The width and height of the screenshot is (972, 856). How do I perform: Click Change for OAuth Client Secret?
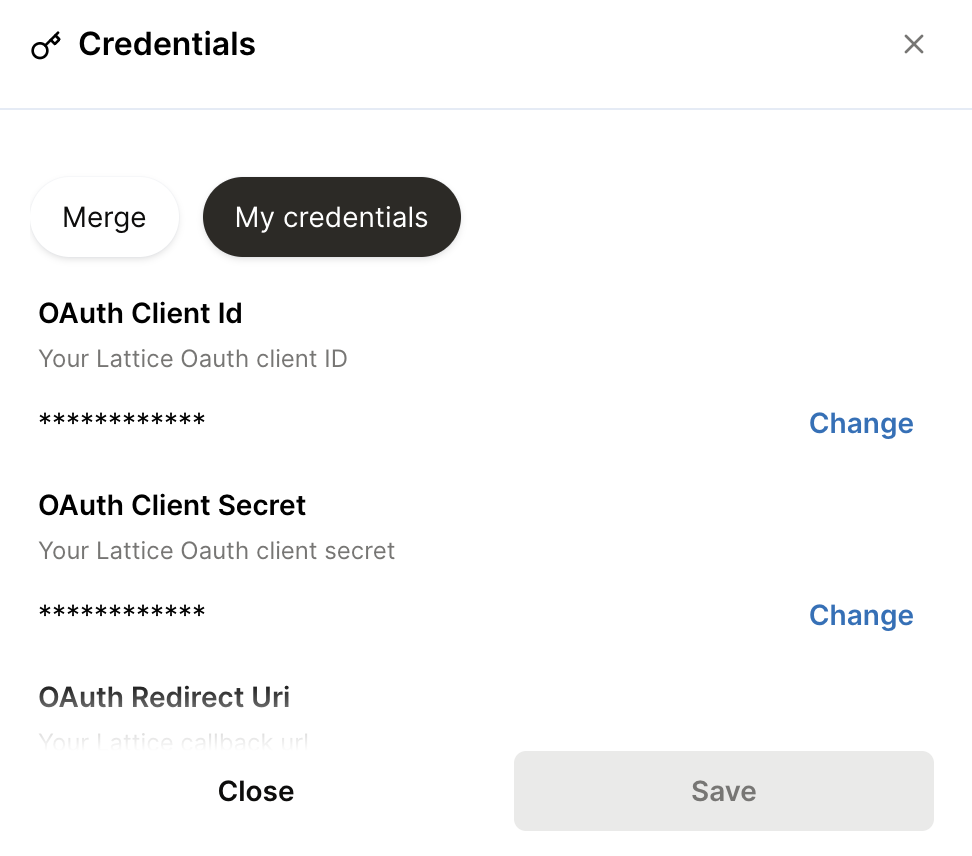tap(860, 615)
